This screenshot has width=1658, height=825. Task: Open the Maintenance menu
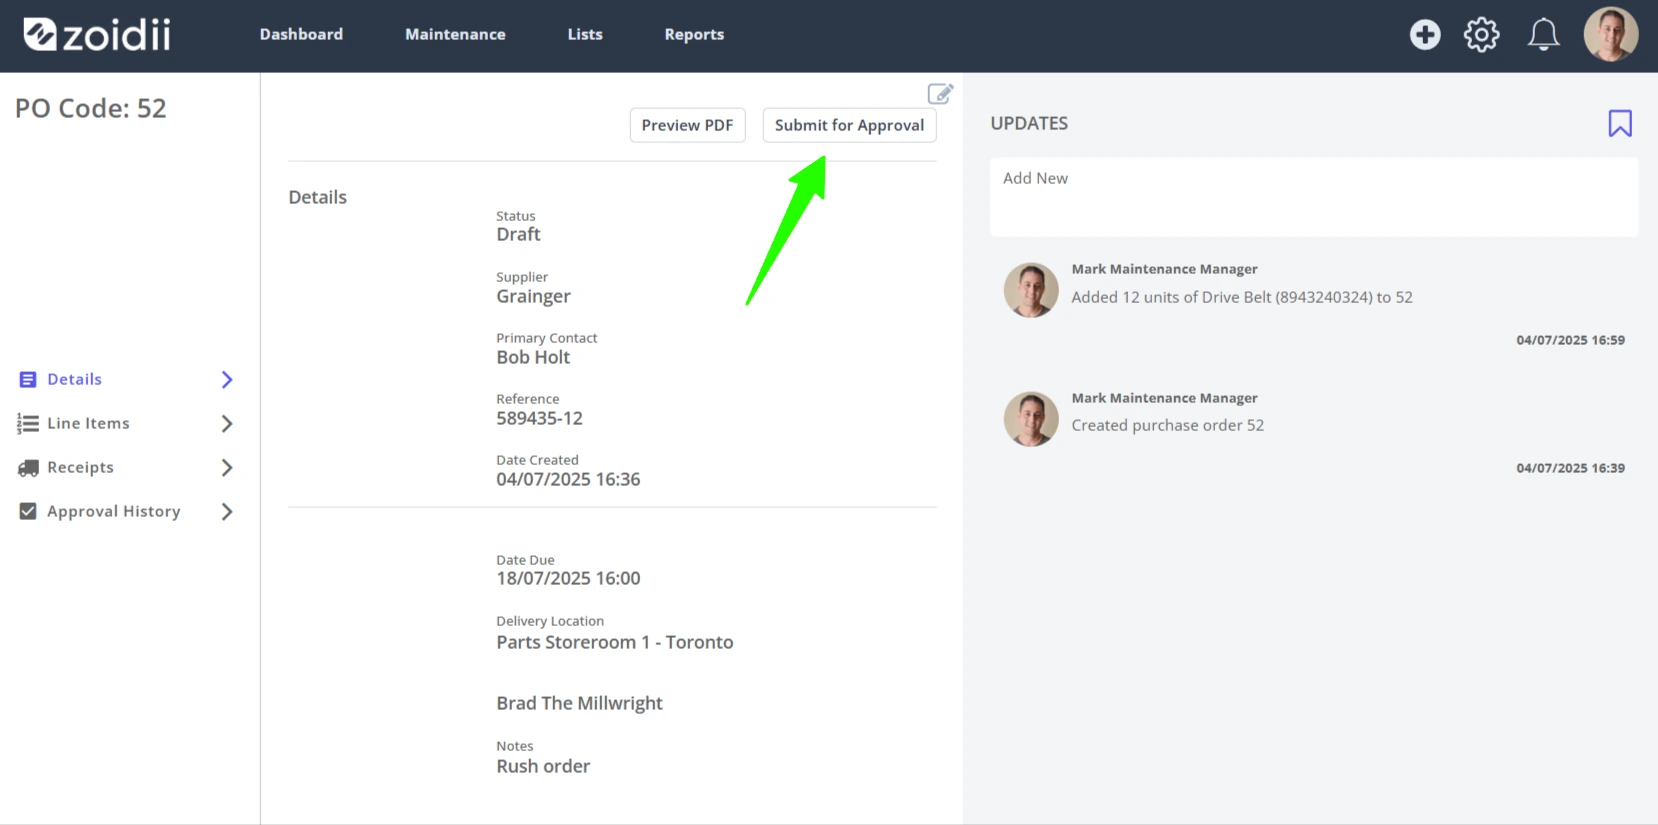coord(455,34)
